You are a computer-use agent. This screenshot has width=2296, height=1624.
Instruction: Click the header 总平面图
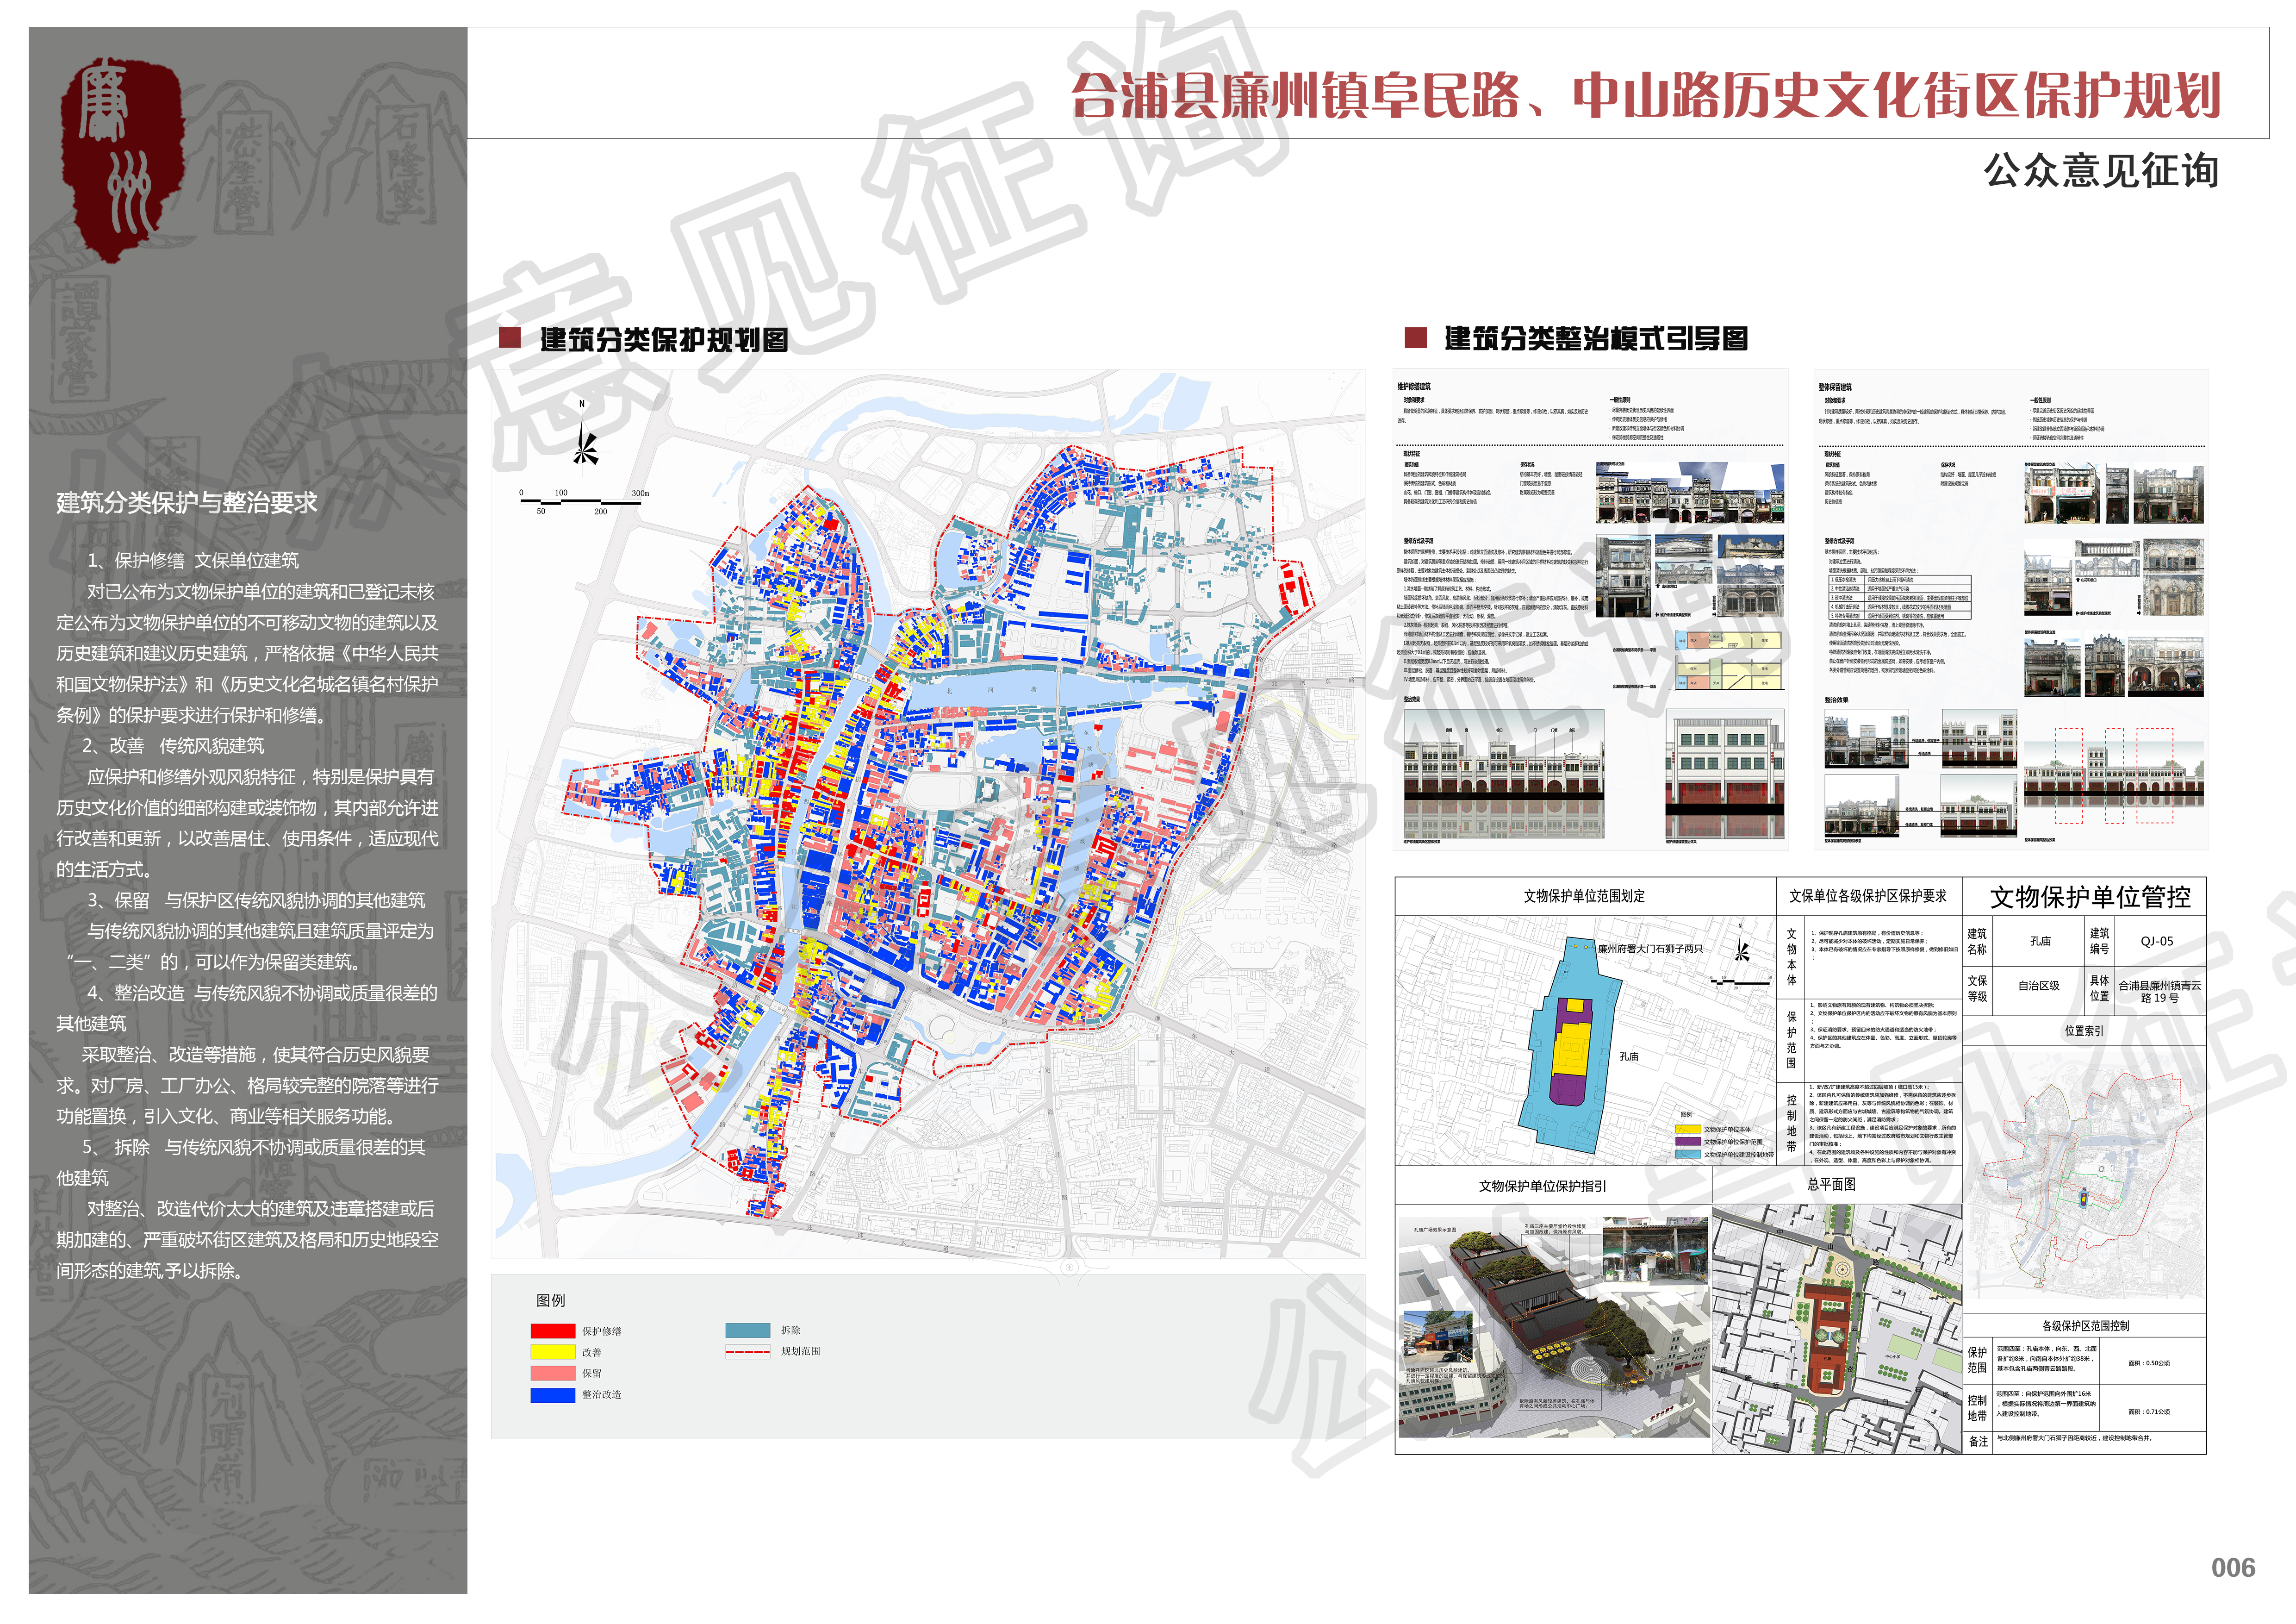pyautogui.click(x=1832, y=1184)
